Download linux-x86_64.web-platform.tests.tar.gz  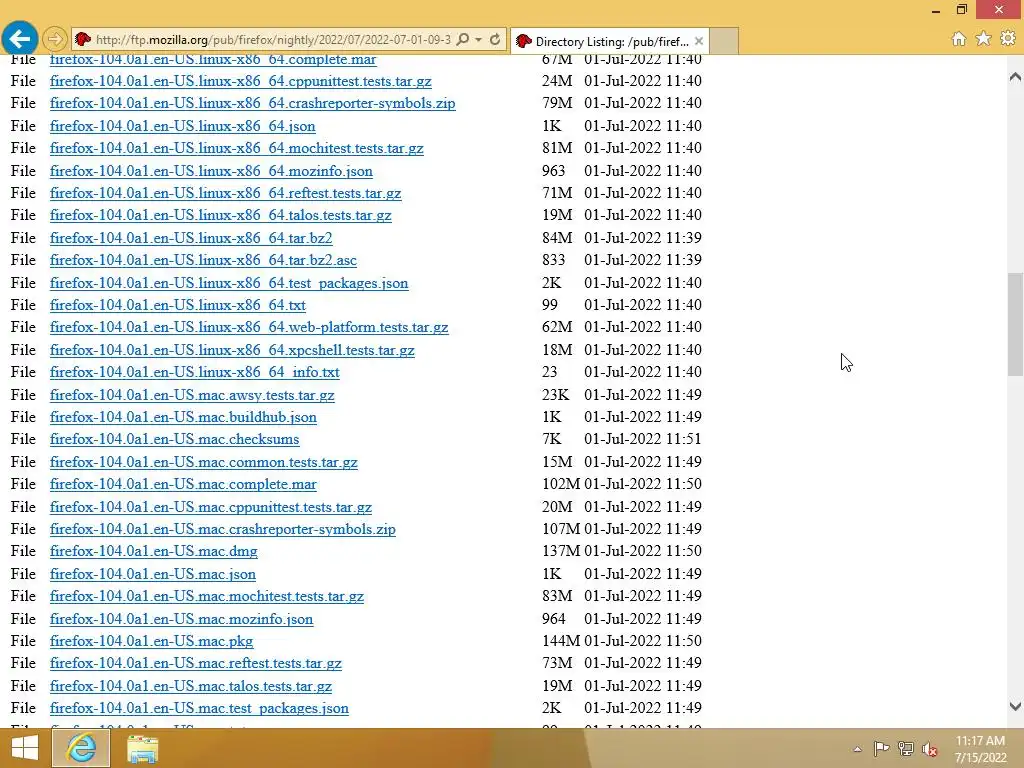[x=249, y=327]
